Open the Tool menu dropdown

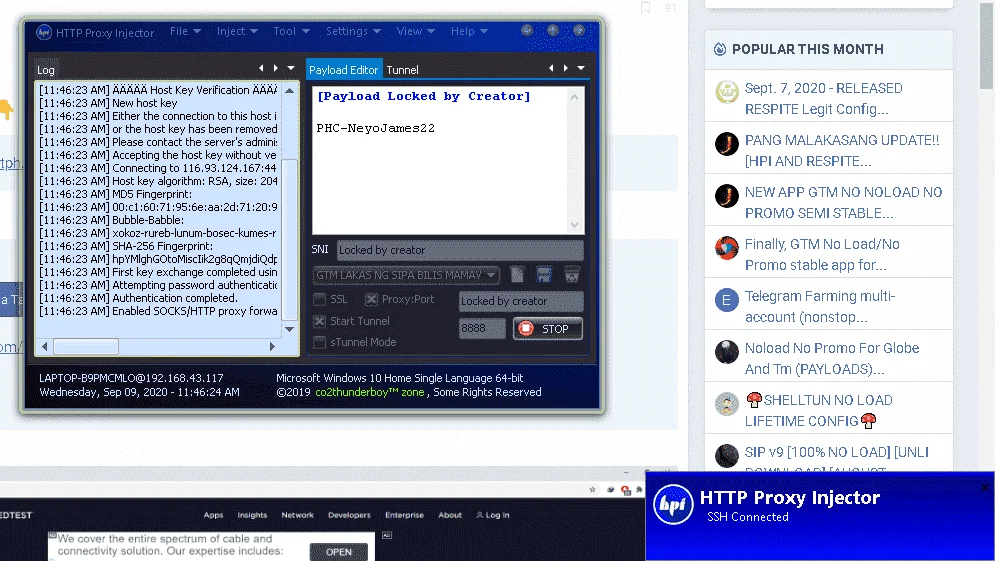click(291, 30)
